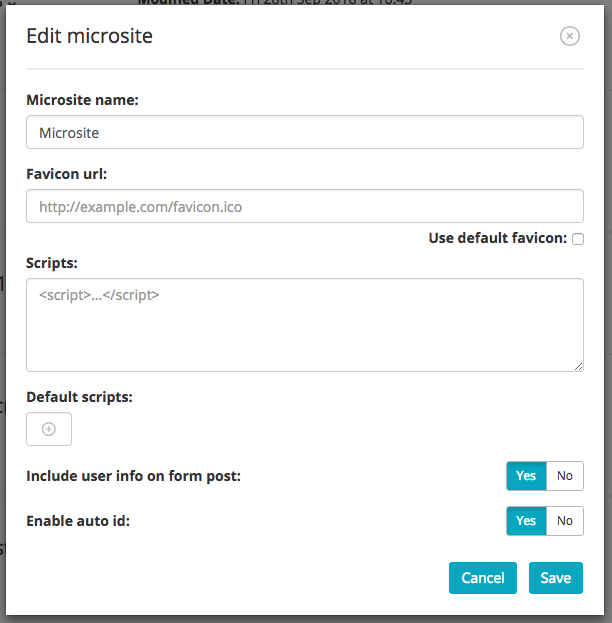Set Enable auto id to Yes
Screen dimensions: 612x623
(526, 521)
